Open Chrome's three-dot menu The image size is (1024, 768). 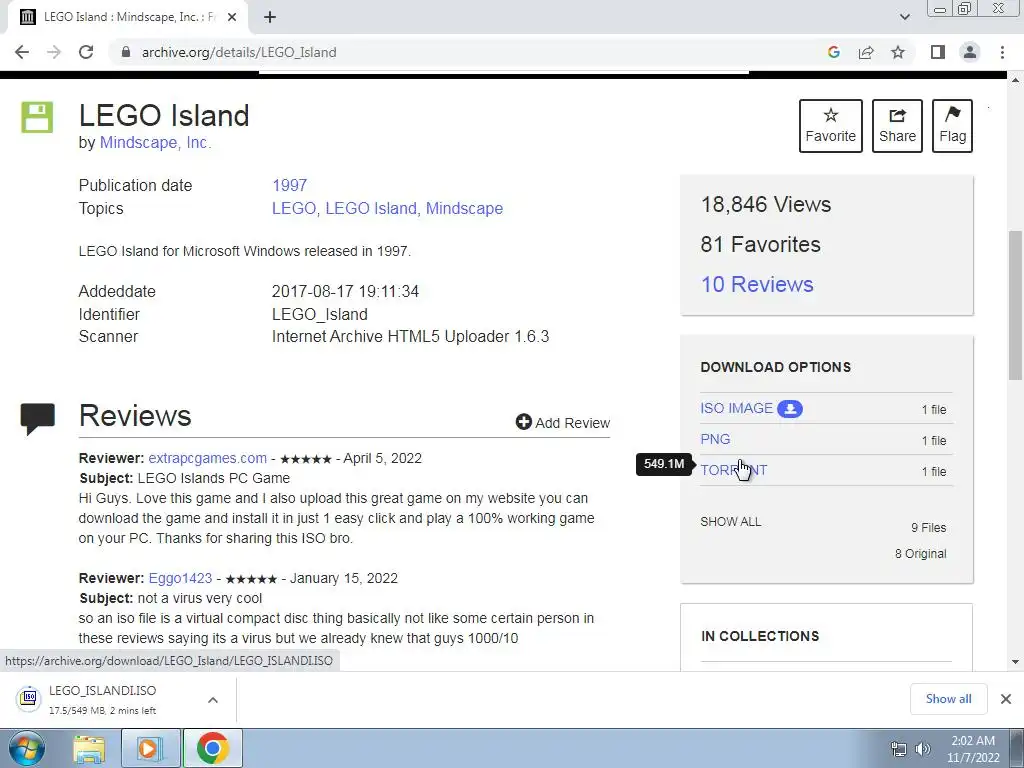(x=1002, y=52)
